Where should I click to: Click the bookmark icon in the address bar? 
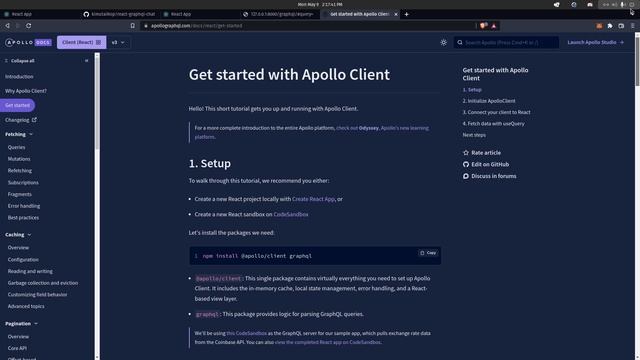coord(132,26)
